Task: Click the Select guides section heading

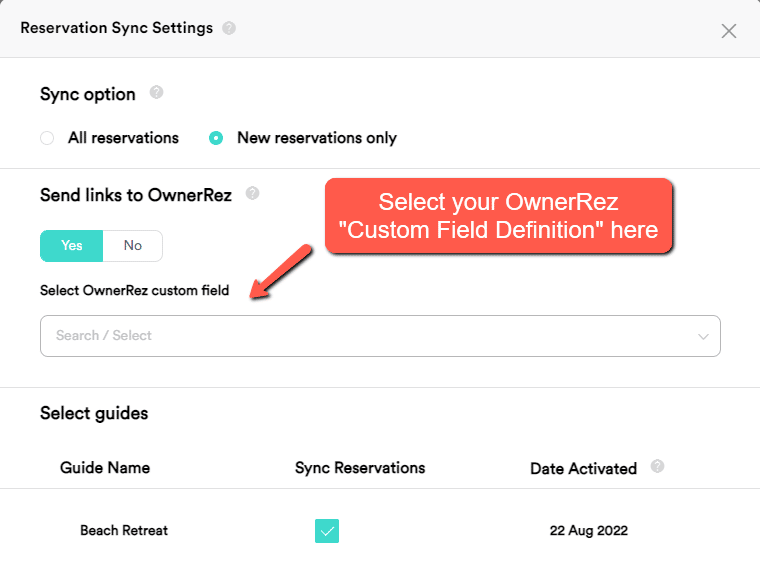Action: 94,413
